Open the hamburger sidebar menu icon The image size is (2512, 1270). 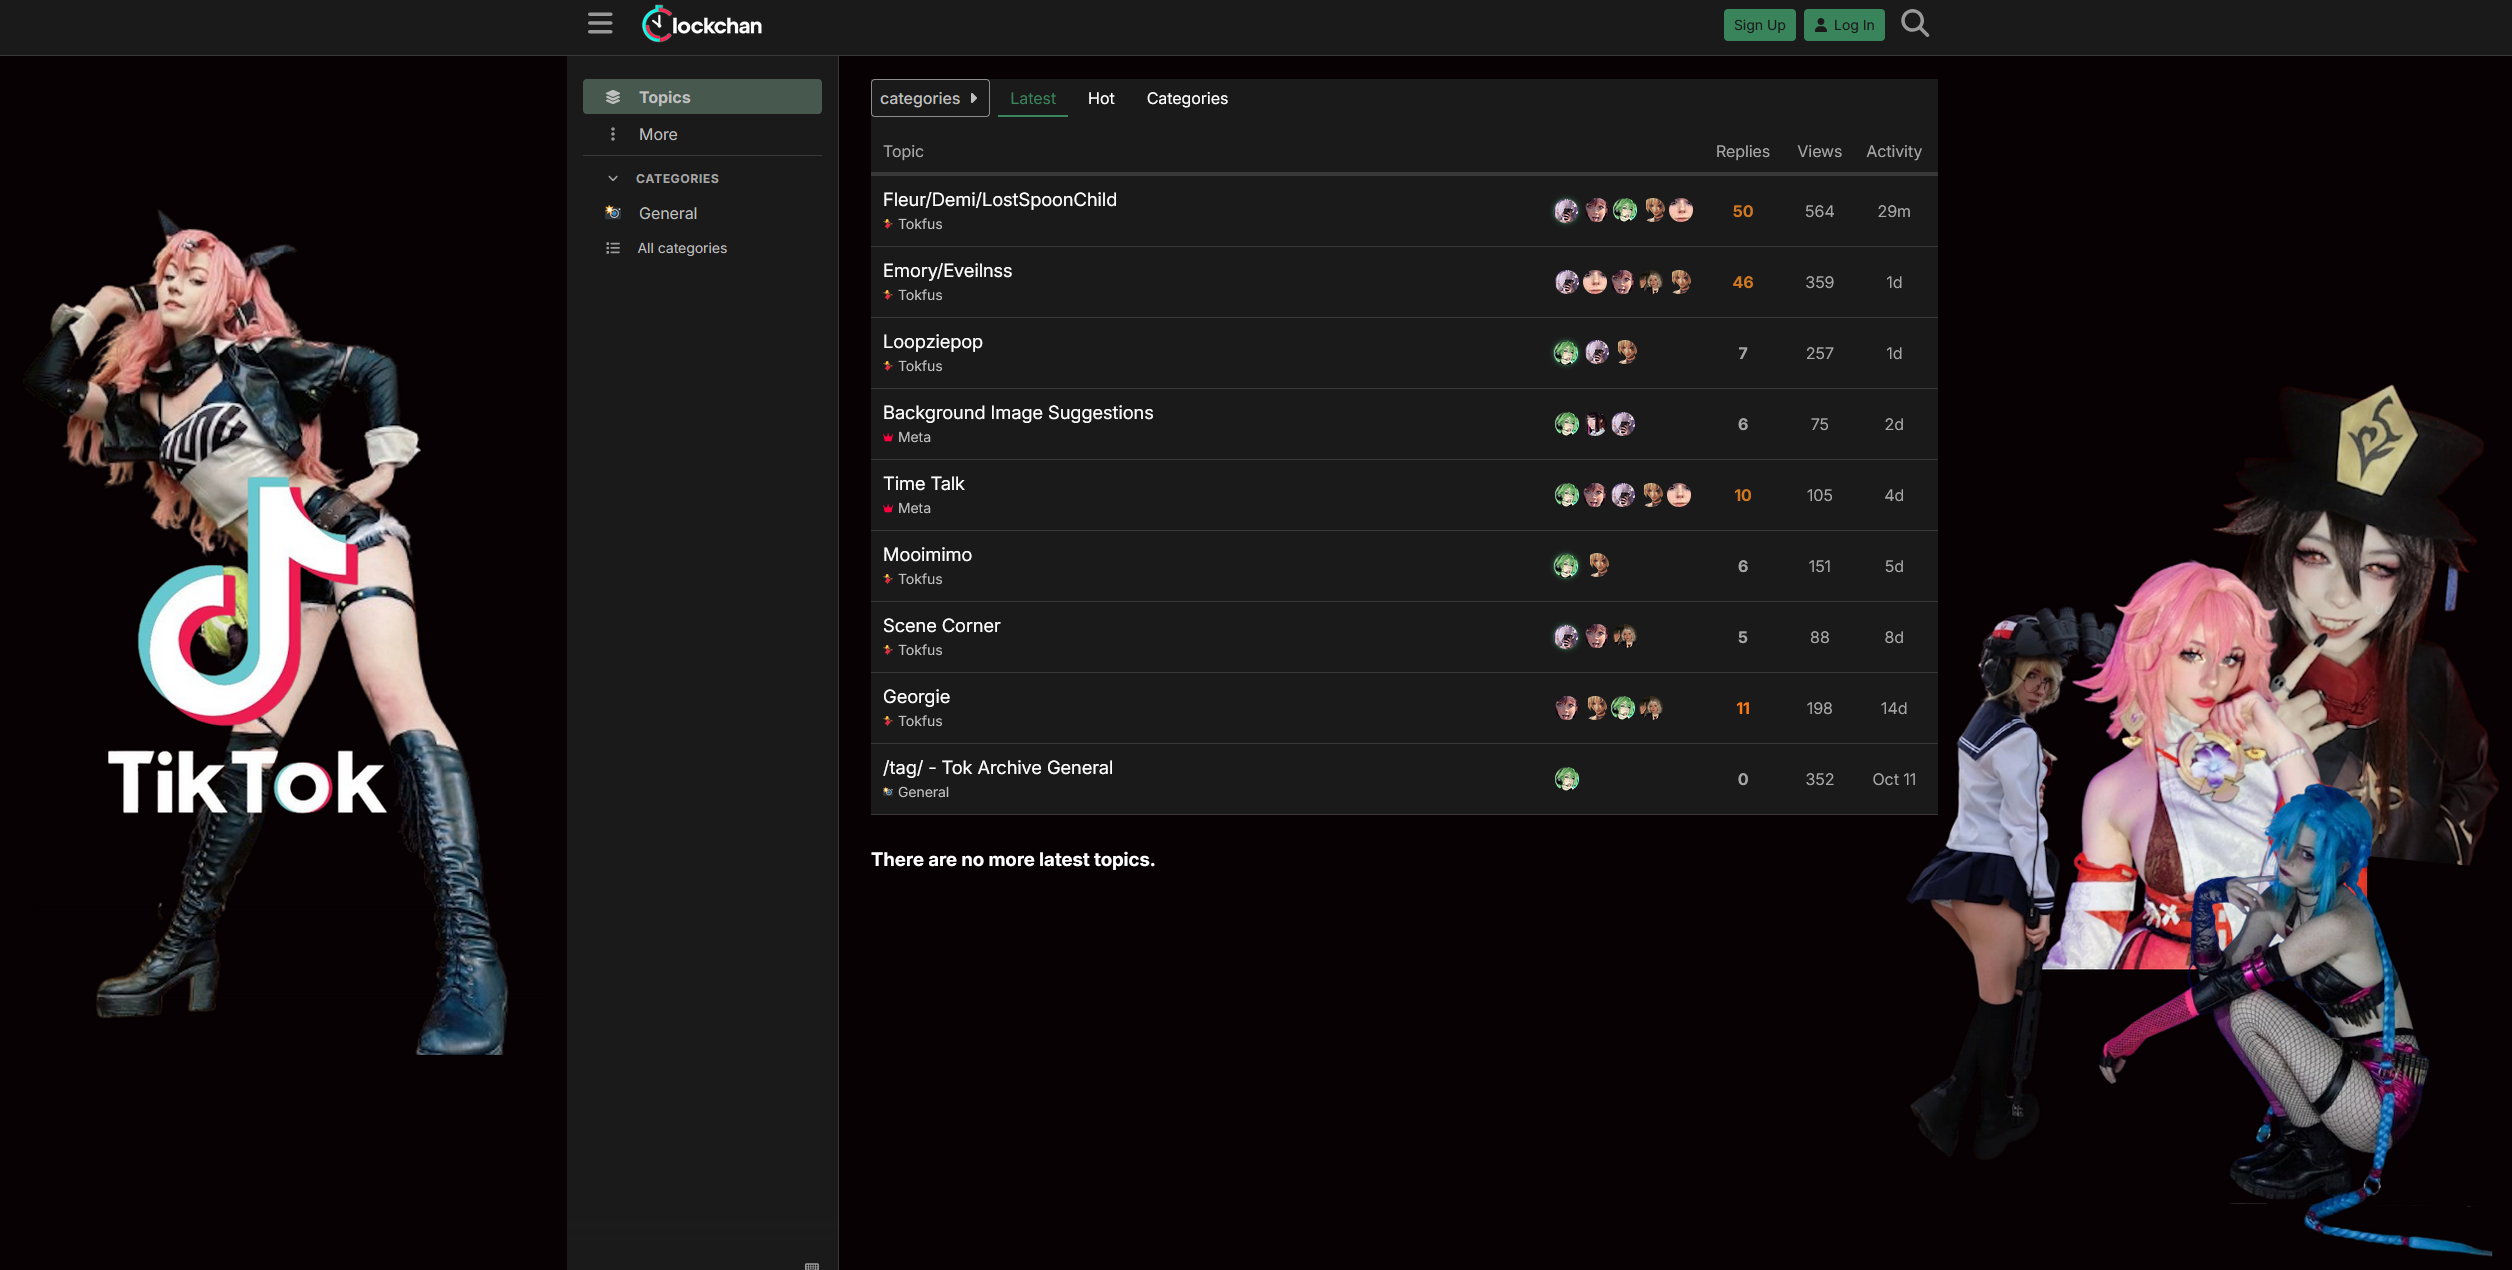(600, 23)
